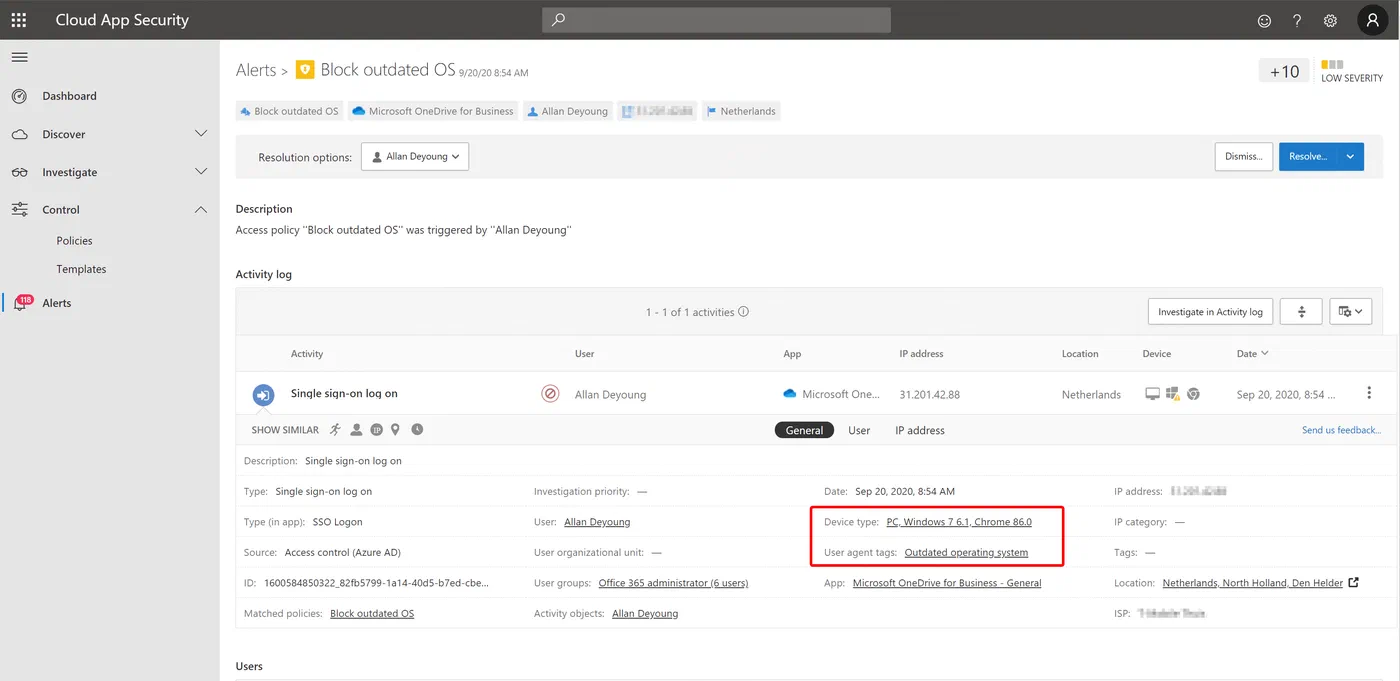This screenshot has height=681, width=1400.
Task: Click the Block outdated OS tag chip
Action: 289,111
